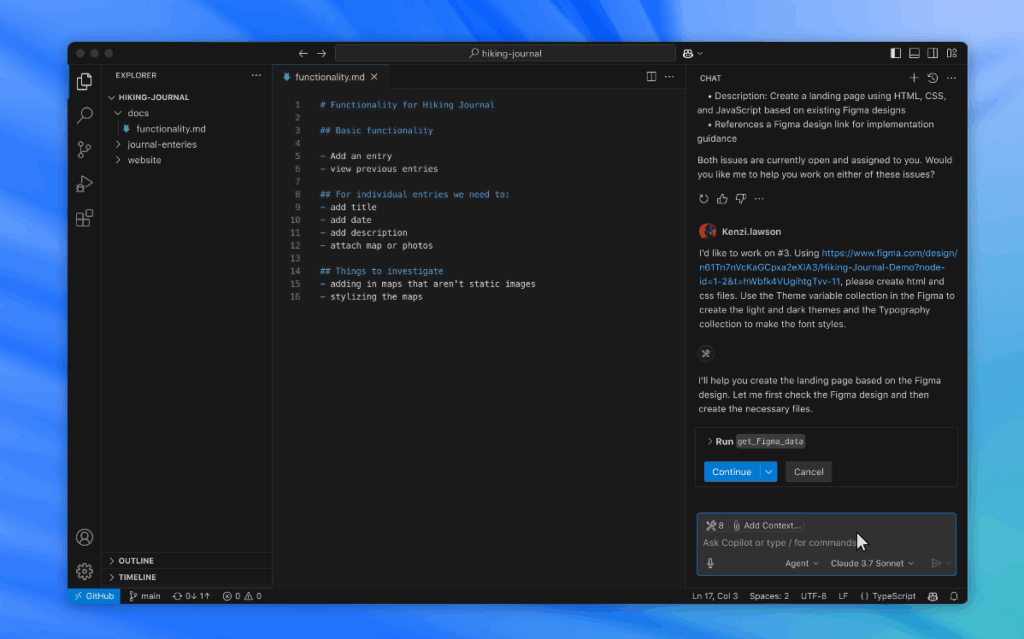This screenshot has height=639, width=1024.
Task: Open the Agent mode dropdown
Action: click(x=801, y=563)
